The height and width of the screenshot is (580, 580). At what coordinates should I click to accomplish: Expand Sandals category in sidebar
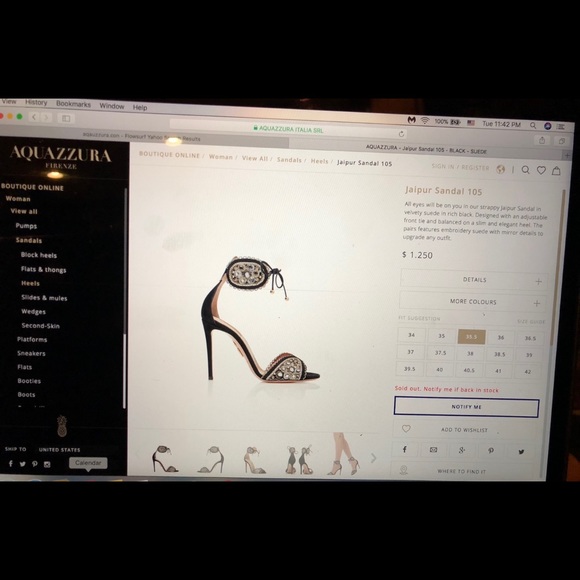pyautogui.click(x=29, y=240)
